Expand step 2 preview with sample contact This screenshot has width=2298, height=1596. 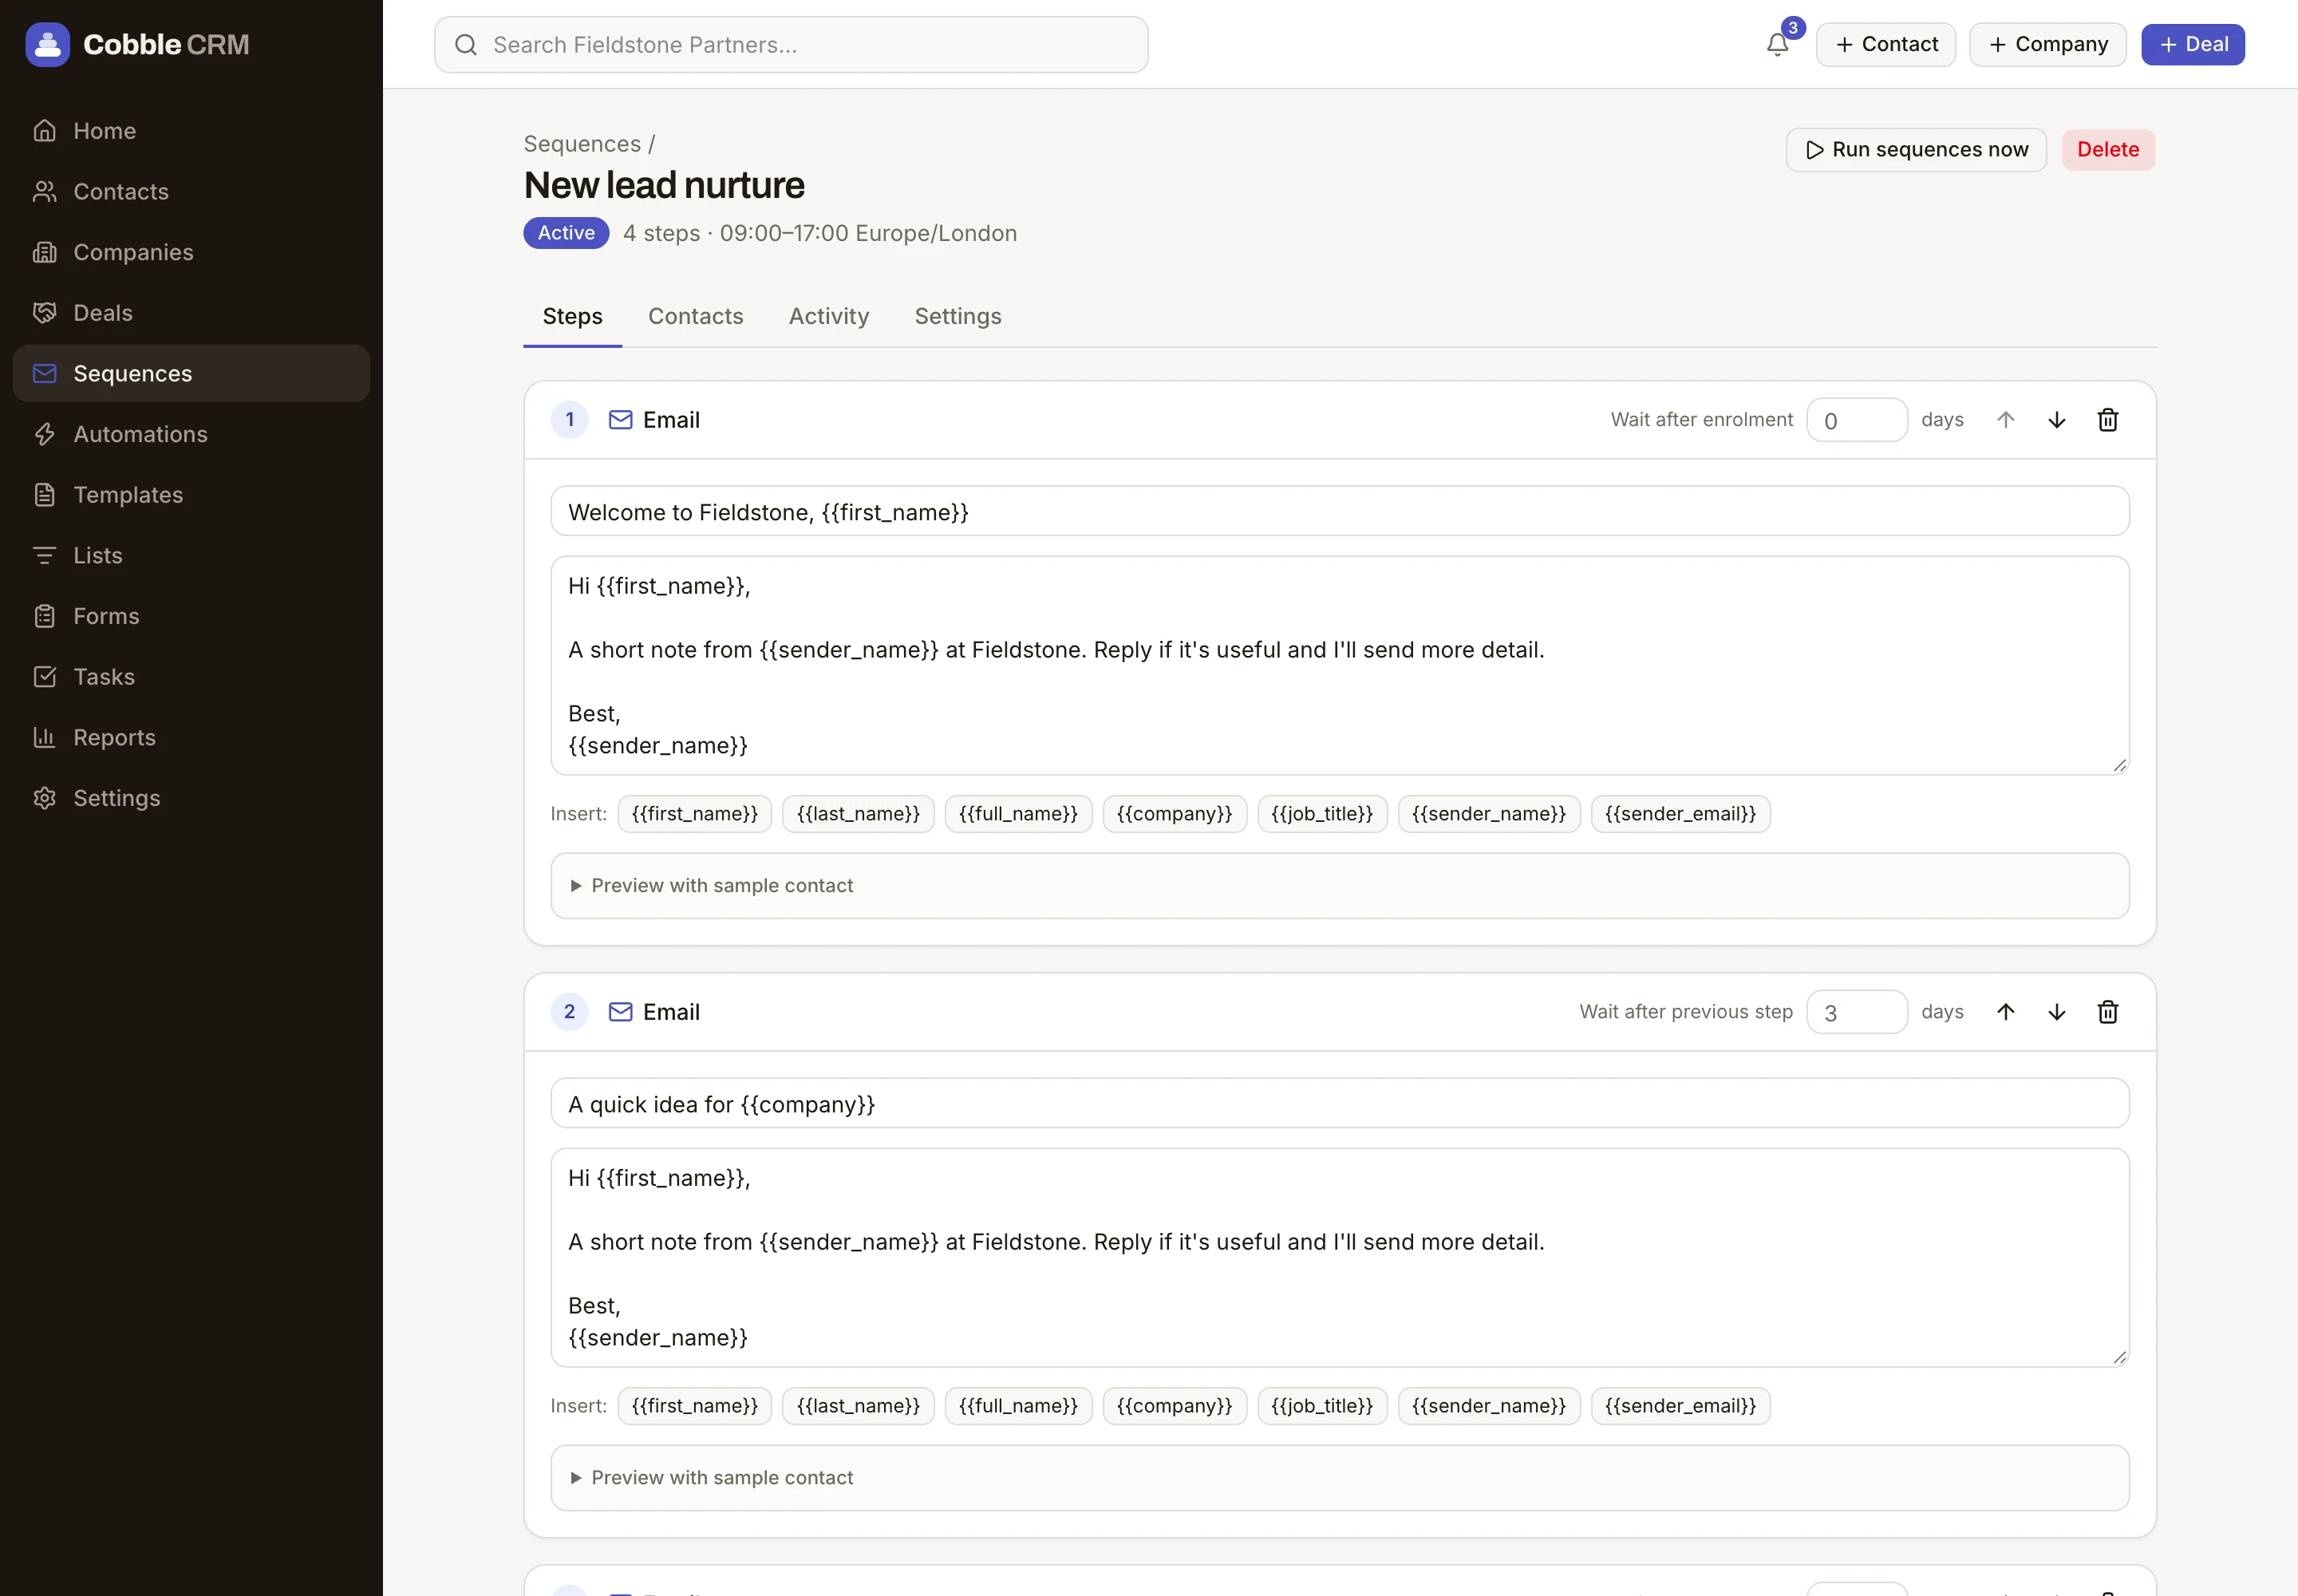click(1339, 1478)
